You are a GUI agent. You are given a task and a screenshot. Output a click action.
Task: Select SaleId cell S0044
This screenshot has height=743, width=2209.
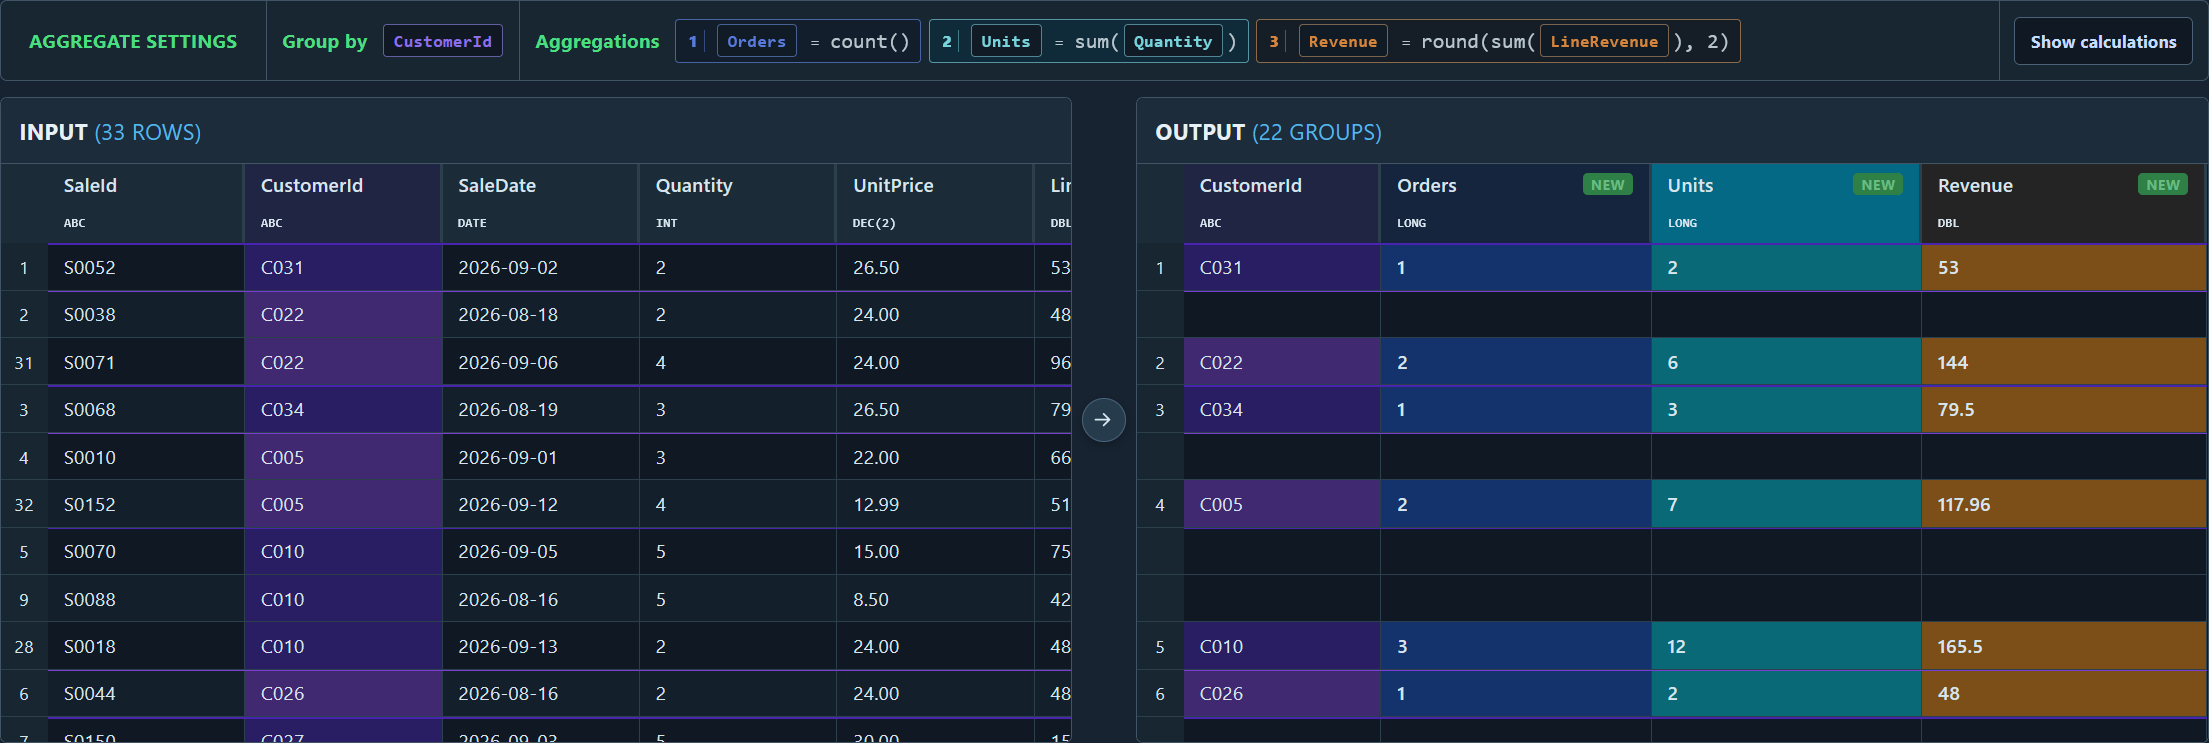(x=146, y=694)
